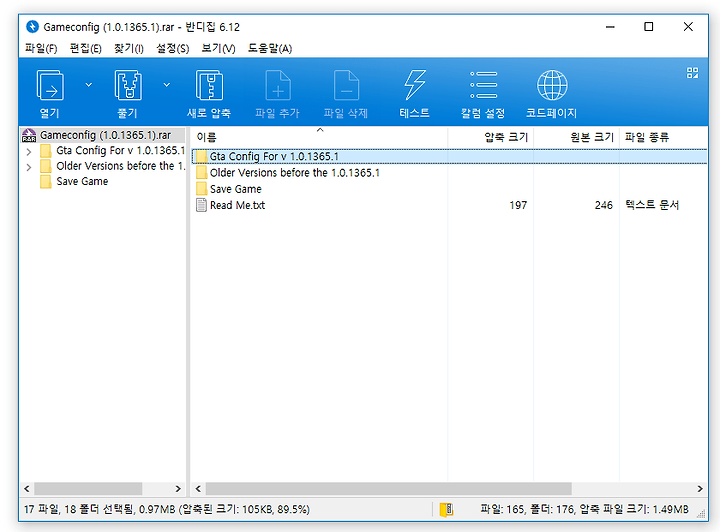Expand Gta Config For v tree node
The height and width of the screenshot is (532, 720).
click(x=29, y=151)
